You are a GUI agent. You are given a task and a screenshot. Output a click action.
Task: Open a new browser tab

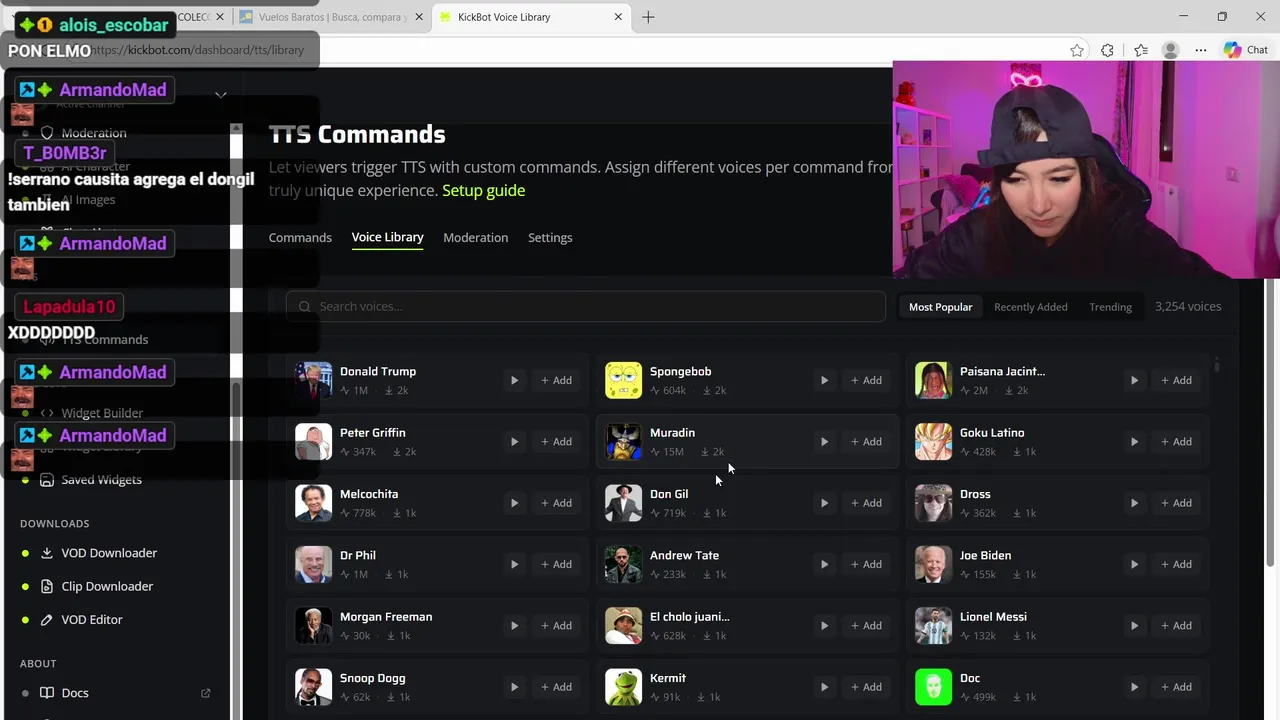[648, 17]
